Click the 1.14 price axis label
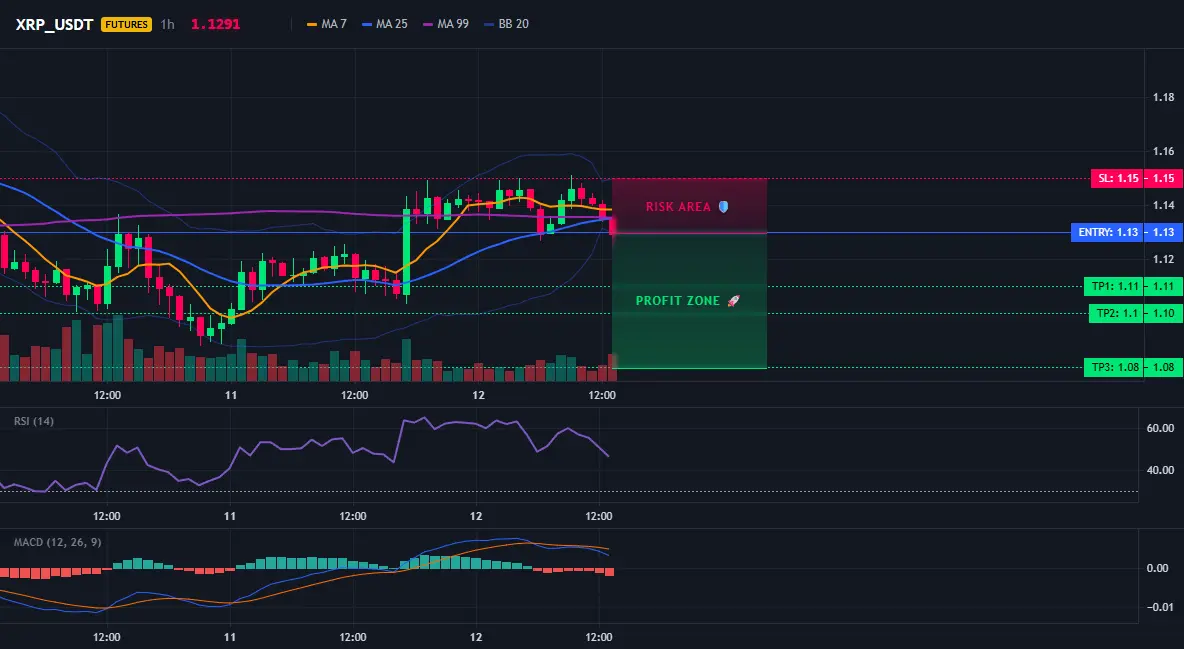 pos(1164,206)
